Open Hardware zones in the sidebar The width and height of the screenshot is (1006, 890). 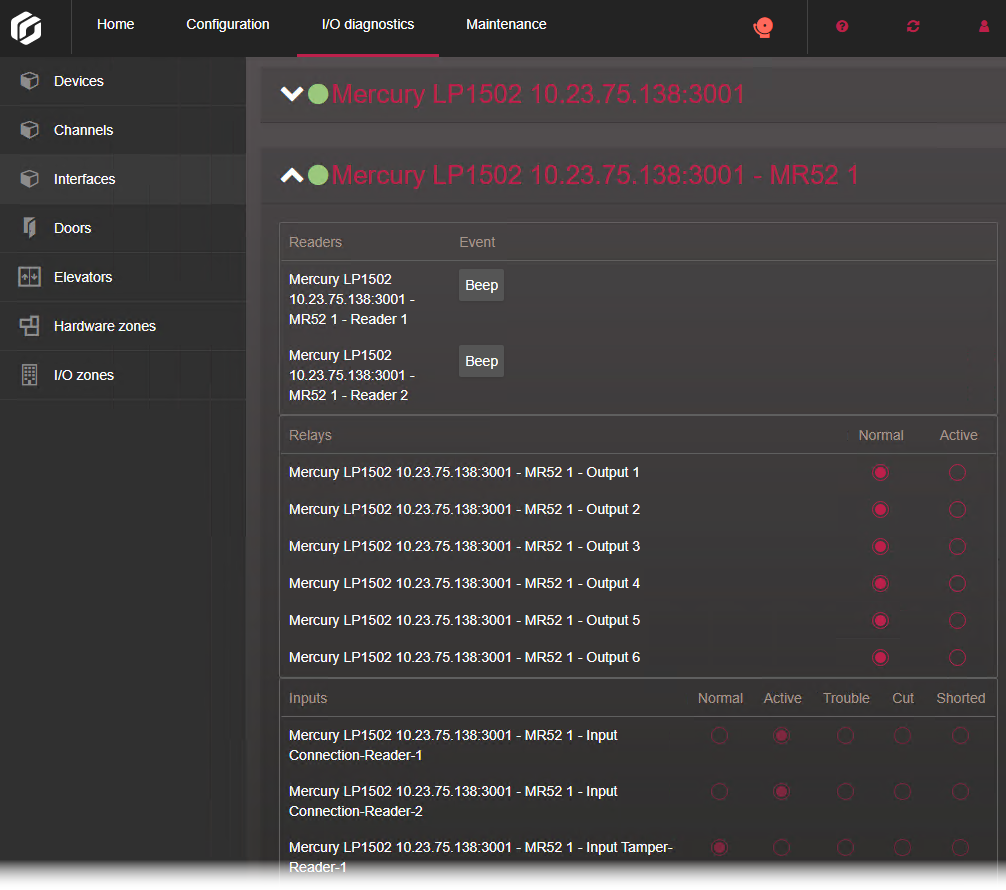(104, 326)
